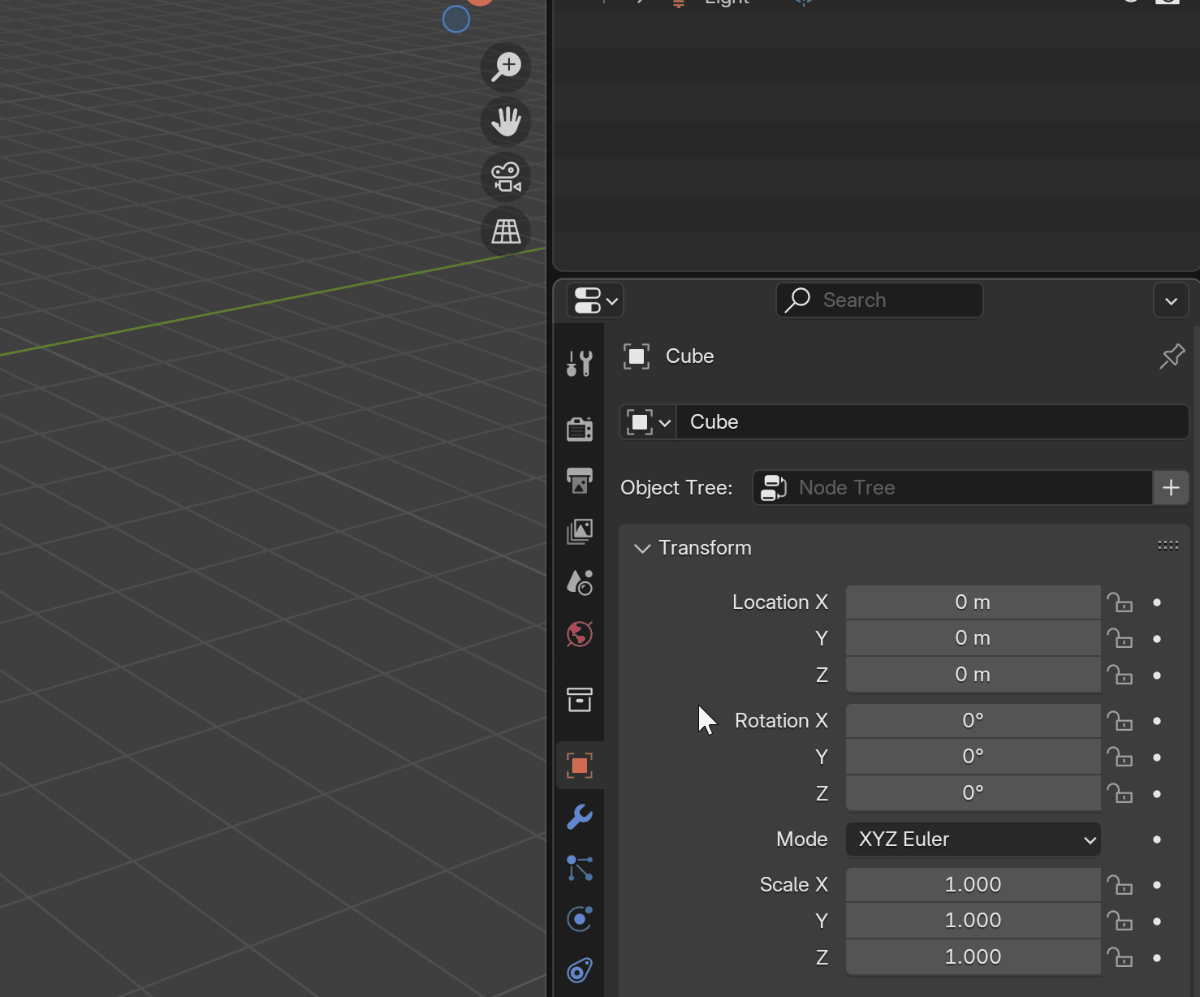The height and width of the screenshot is (997, 1200).
Task: Pin the properties context with the pin icon
Action: click(x=1172, y=356)
